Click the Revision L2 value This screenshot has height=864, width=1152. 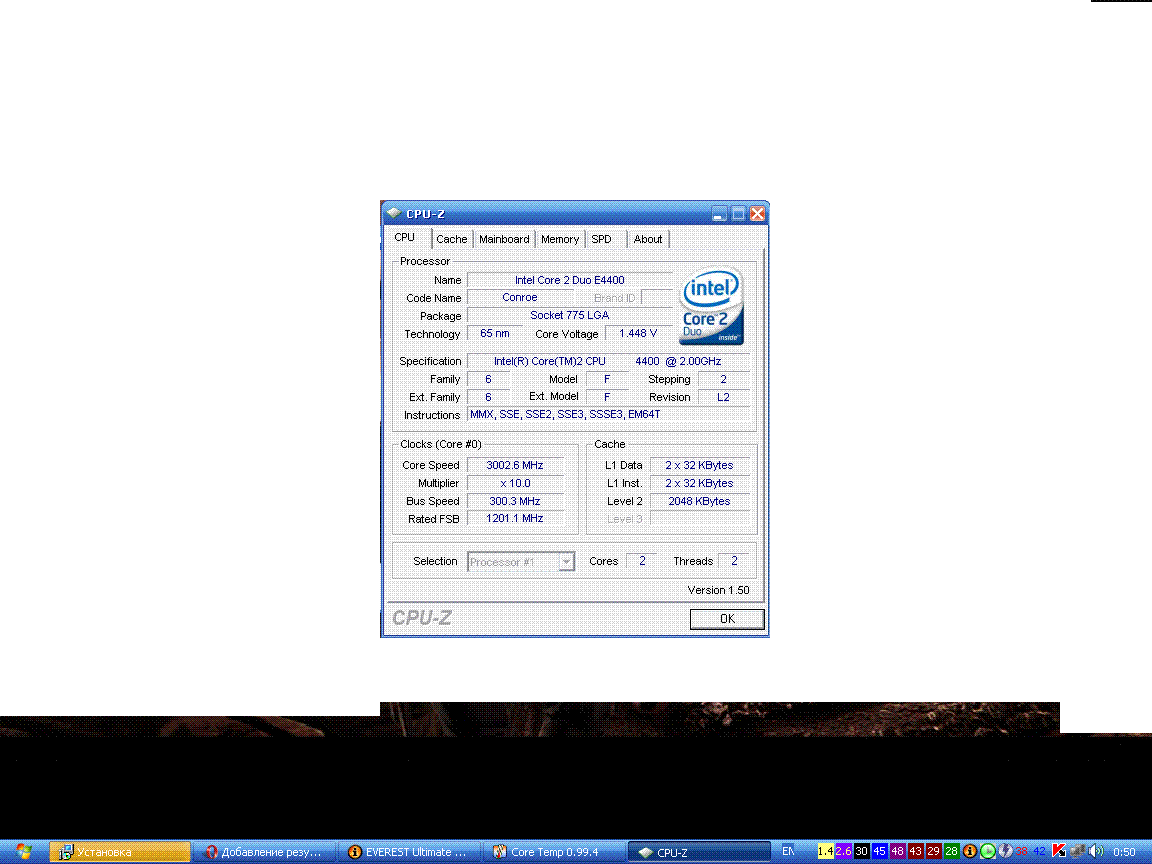point(724,397)
